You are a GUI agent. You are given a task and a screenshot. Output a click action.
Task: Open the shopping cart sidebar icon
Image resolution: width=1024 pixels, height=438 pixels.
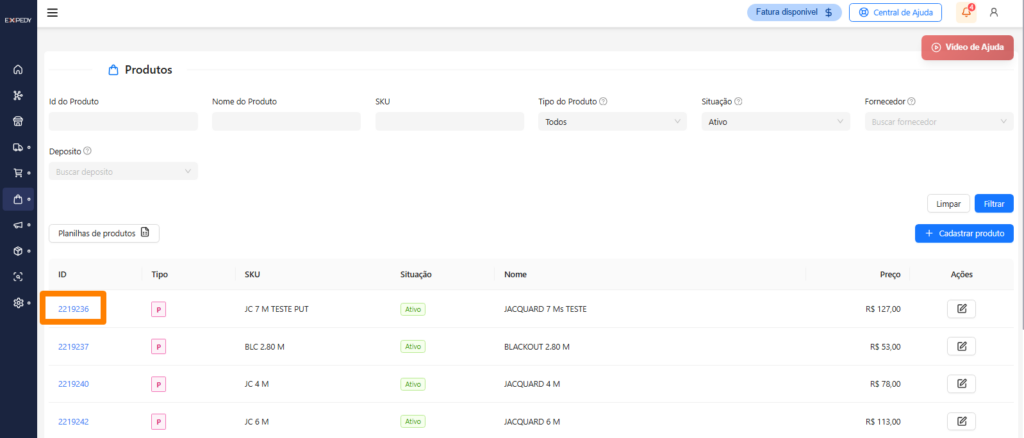pos(18,173)
